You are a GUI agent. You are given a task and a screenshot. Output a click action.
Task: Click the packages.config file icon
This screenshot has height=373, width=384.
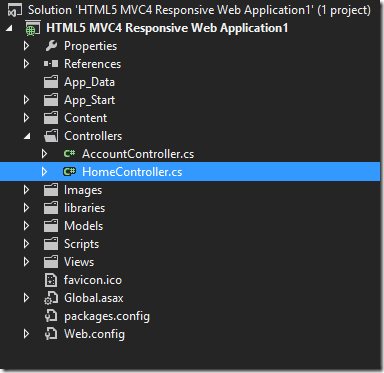pyautogui.click(x=51, y=316)
